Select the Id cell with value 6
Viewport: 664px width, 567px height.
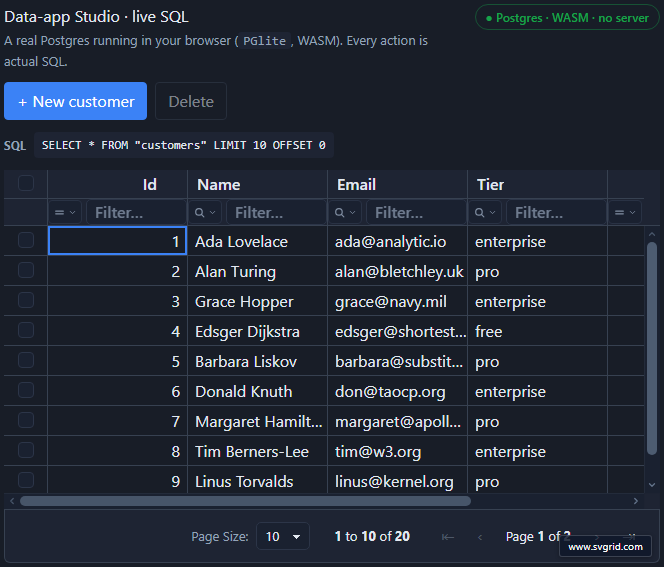pos(117,391)
